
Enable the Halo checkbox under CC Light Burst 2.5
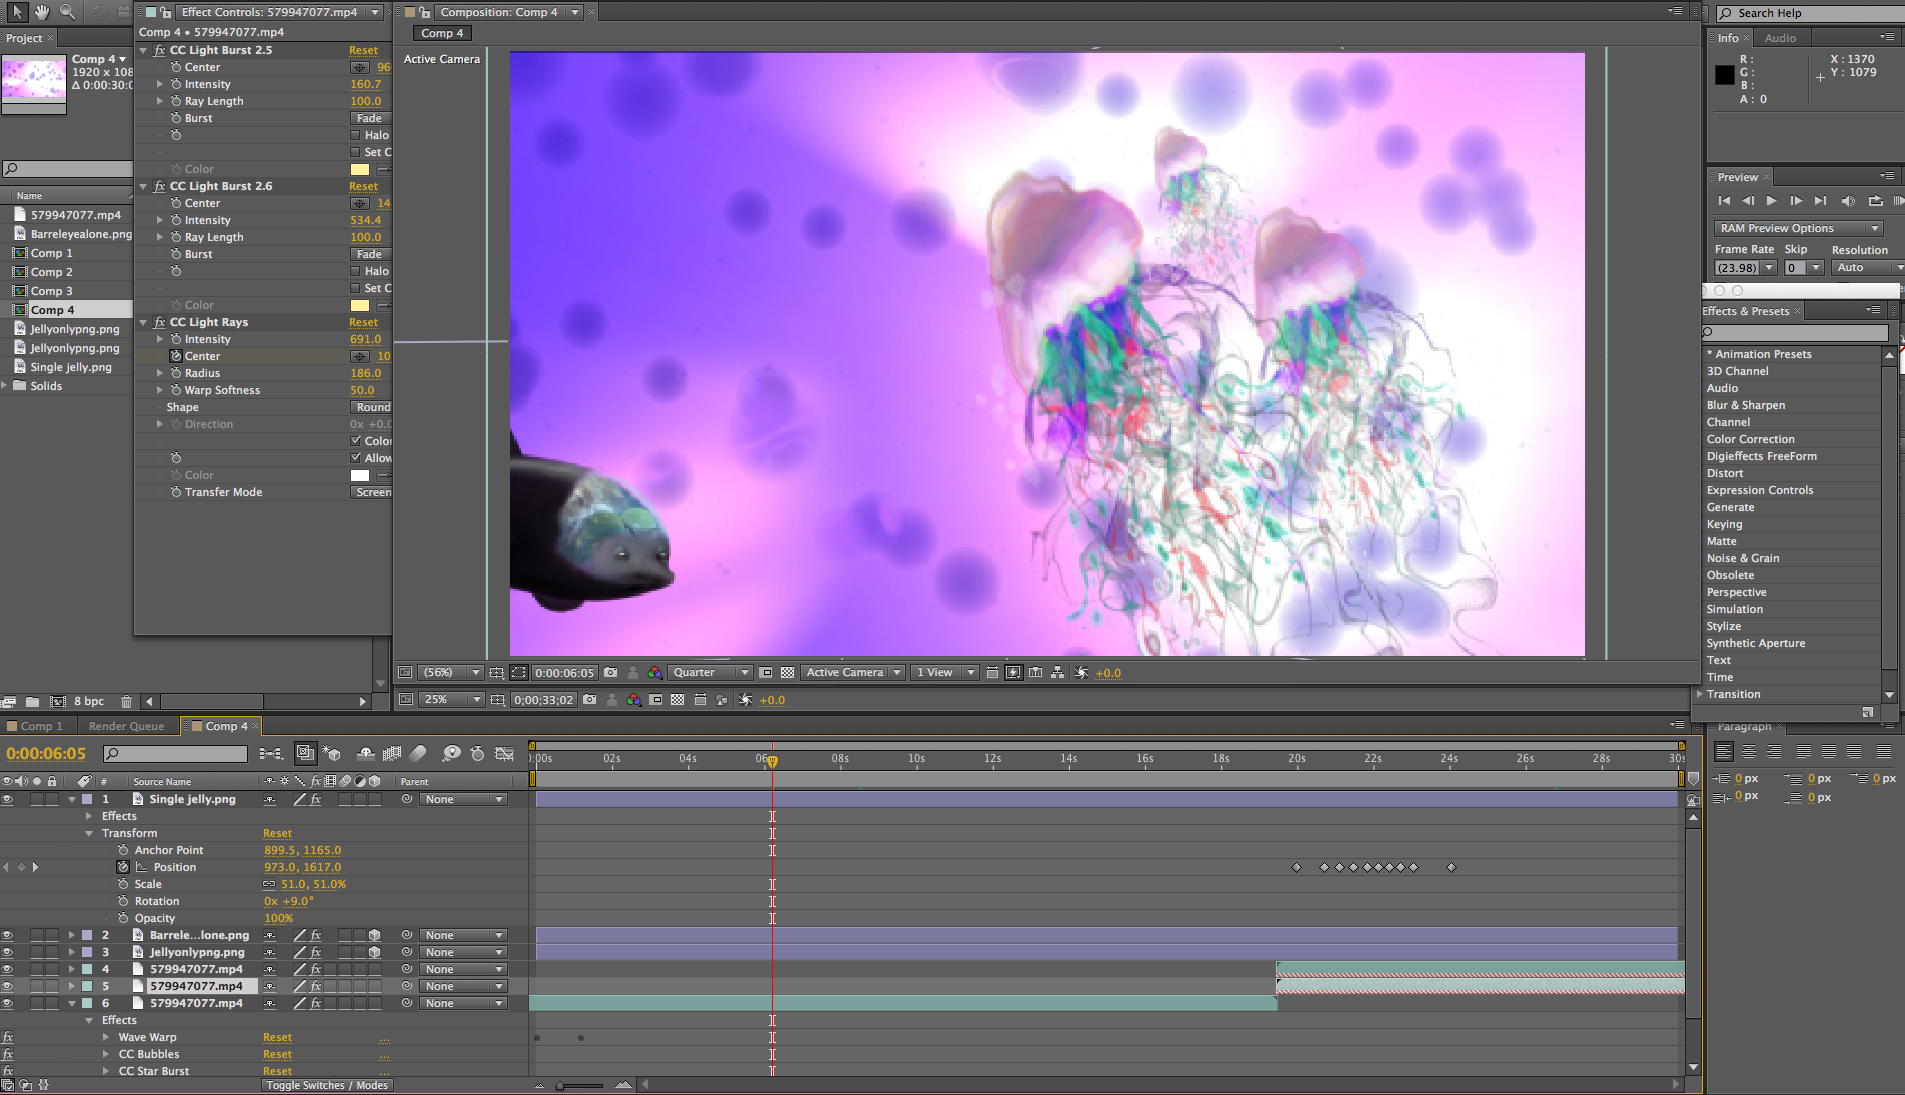(x=355, y=135)
